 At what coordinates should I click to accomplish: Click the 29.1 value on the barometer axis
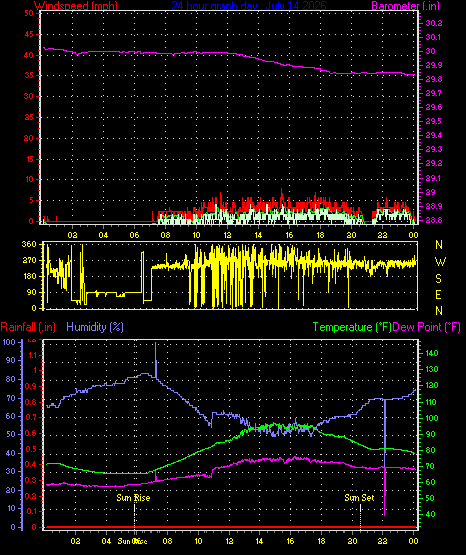point(434,178)
